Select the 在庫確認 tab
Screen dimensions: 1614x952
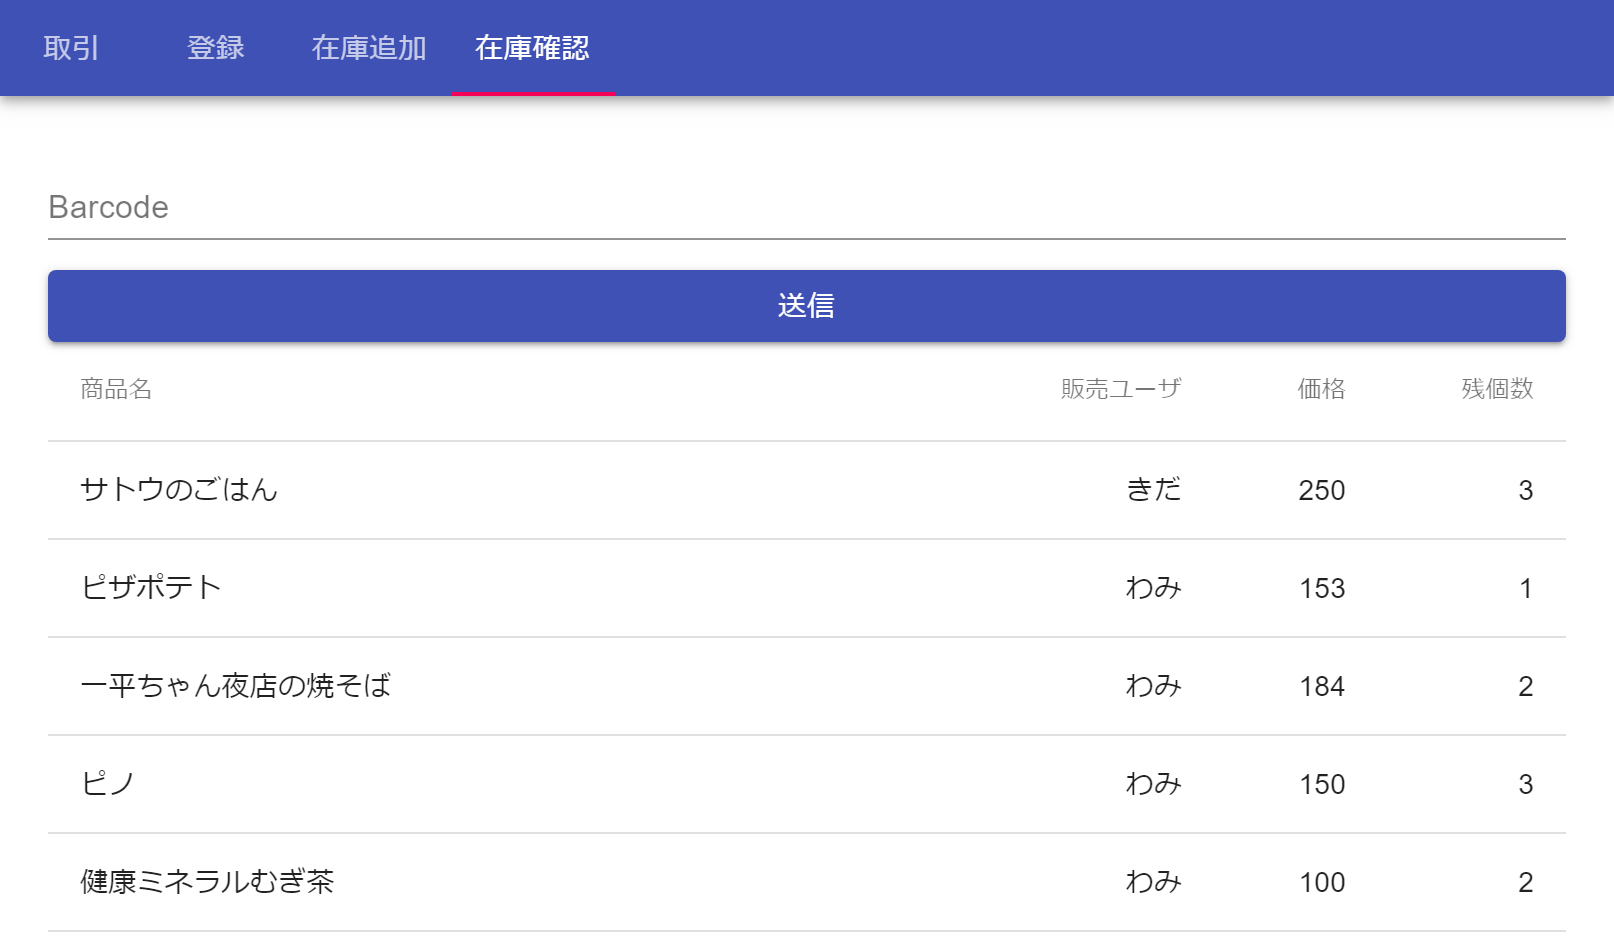(532, 48)
